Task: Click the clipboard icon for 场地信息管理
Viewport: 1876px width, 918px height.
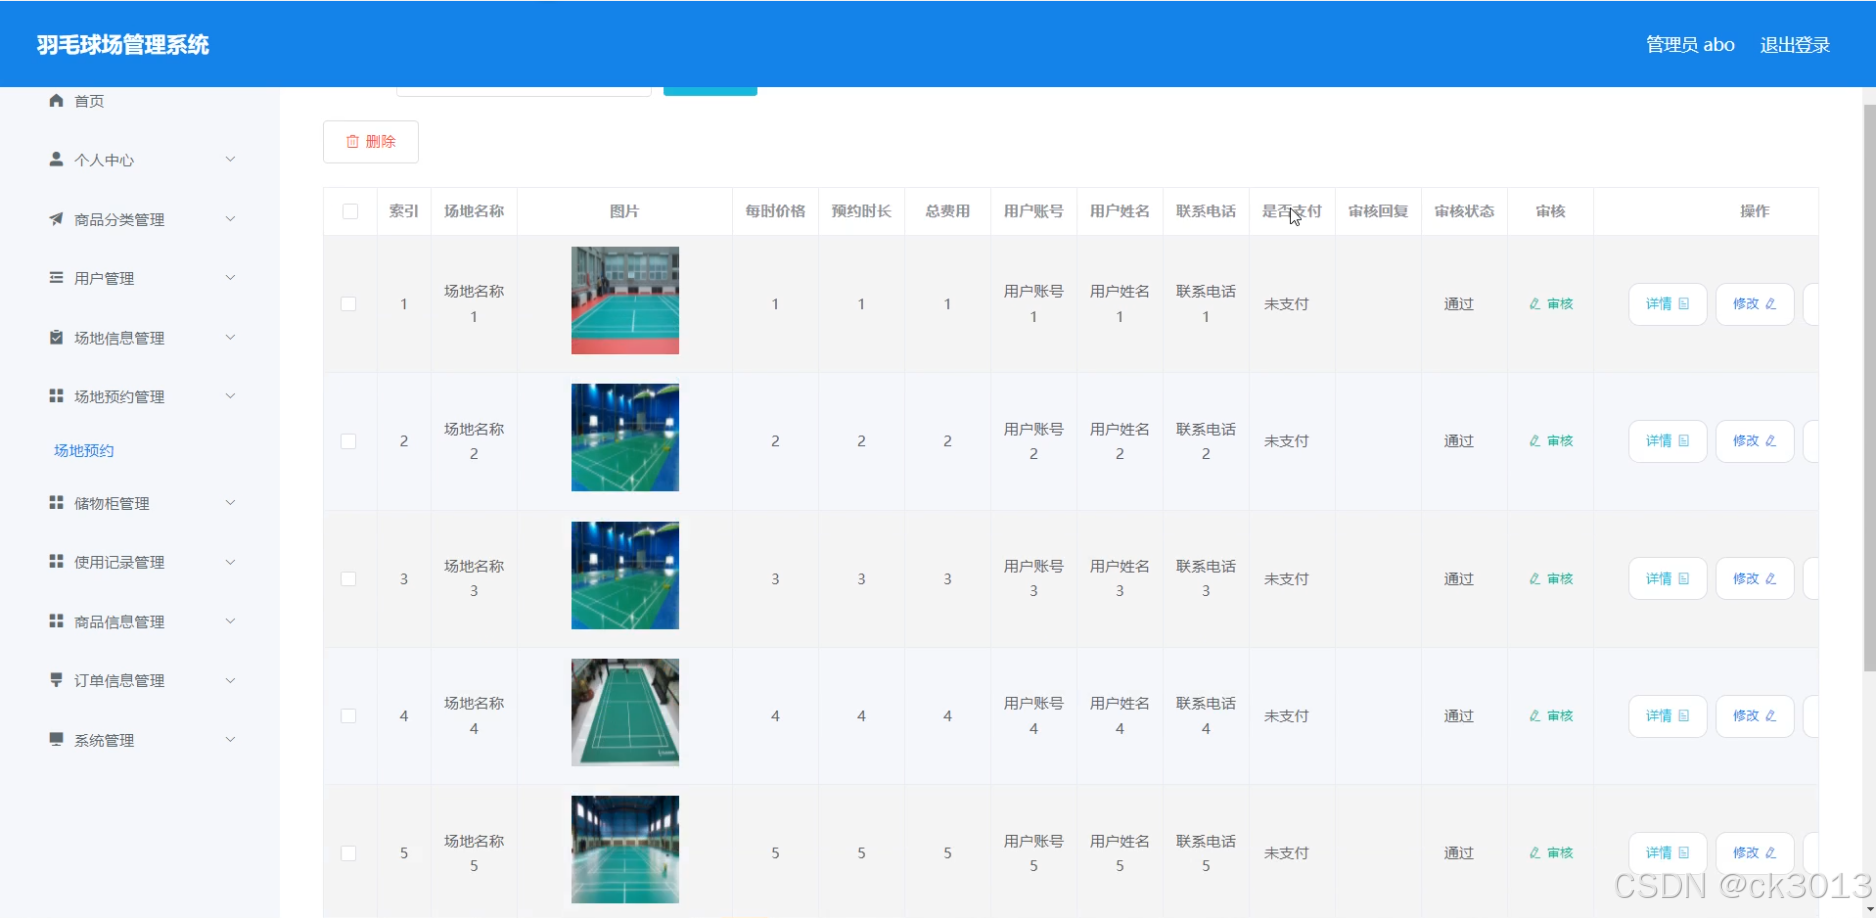Action: pyautogui.click(x=56, y=337)
